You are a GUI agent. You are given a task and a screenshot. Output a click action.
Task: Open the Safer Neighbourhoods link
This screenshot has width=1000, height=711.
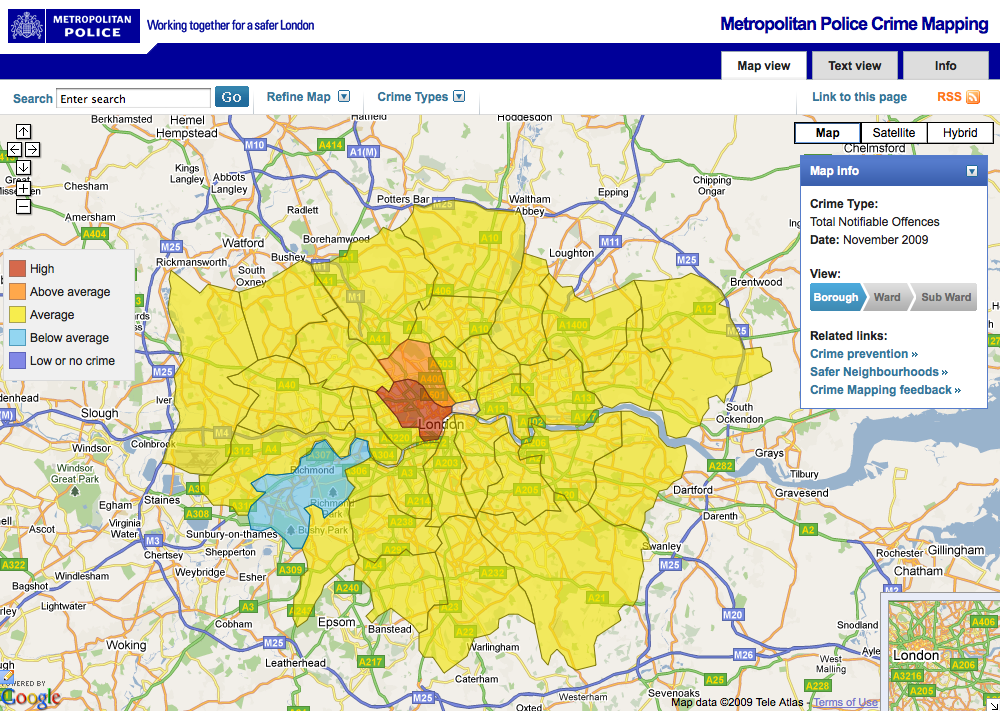879,372
